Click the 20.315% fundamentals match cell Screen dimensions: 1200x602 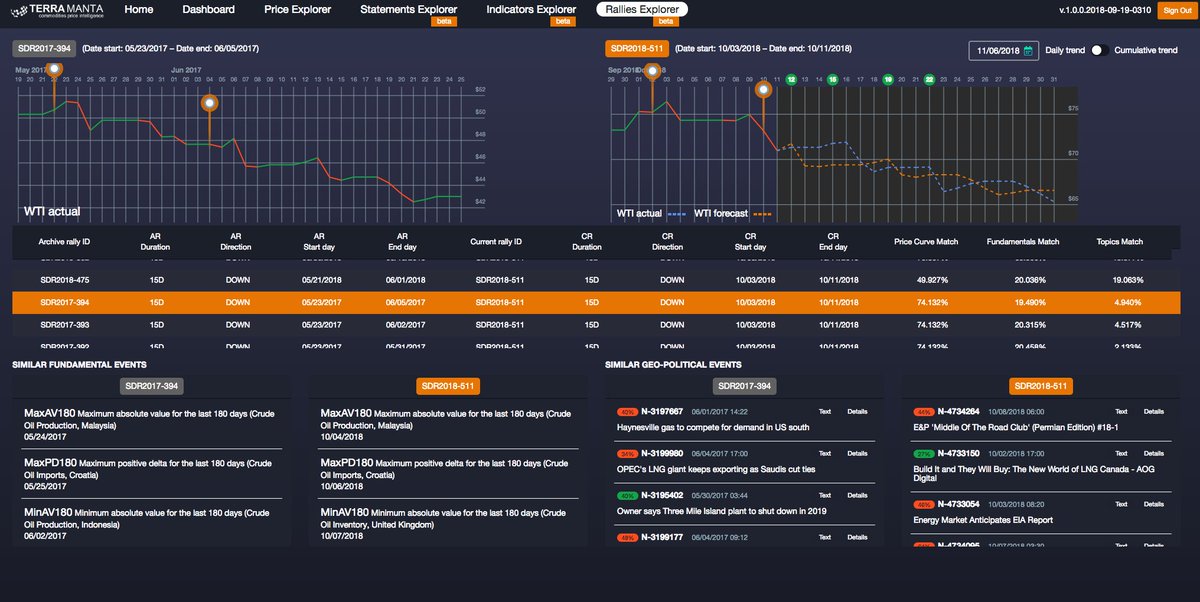click(1029, 325)
